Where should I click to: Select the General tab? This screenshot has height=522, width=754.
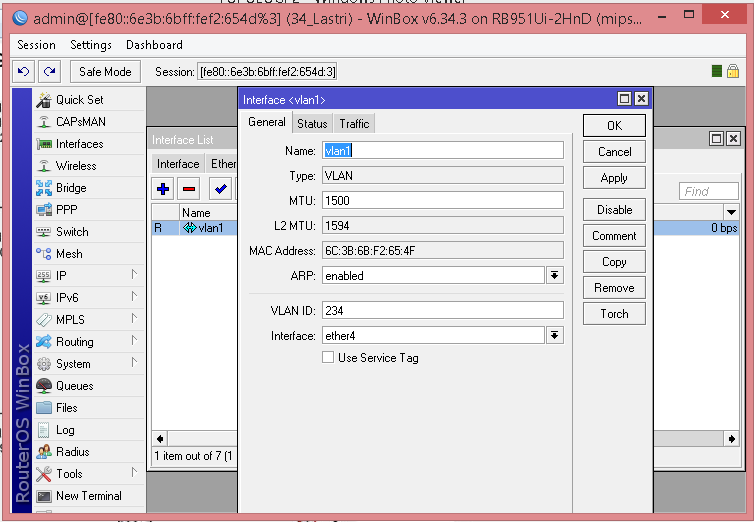267,122
